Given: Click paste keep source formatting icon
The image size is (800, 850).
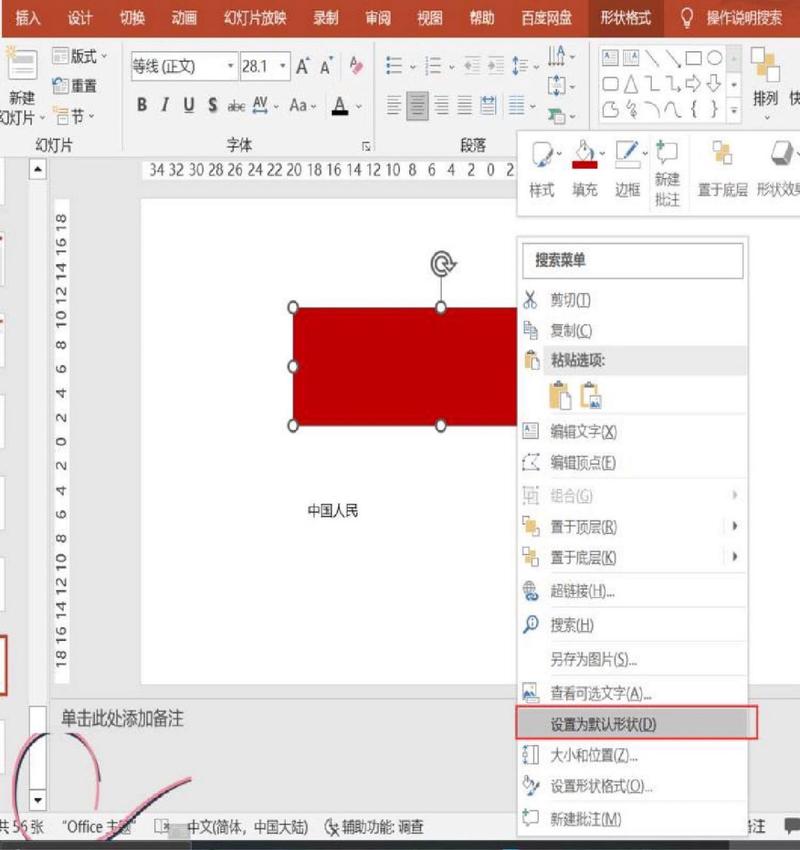Looking at the screenshot, I should point(560,395).
